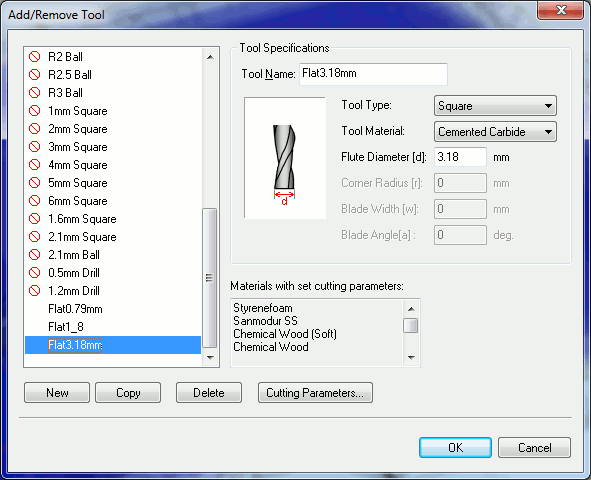This screenshot has height=480, width=591.
Task: Click the end mill tool preview image
Action: point(285,157)
